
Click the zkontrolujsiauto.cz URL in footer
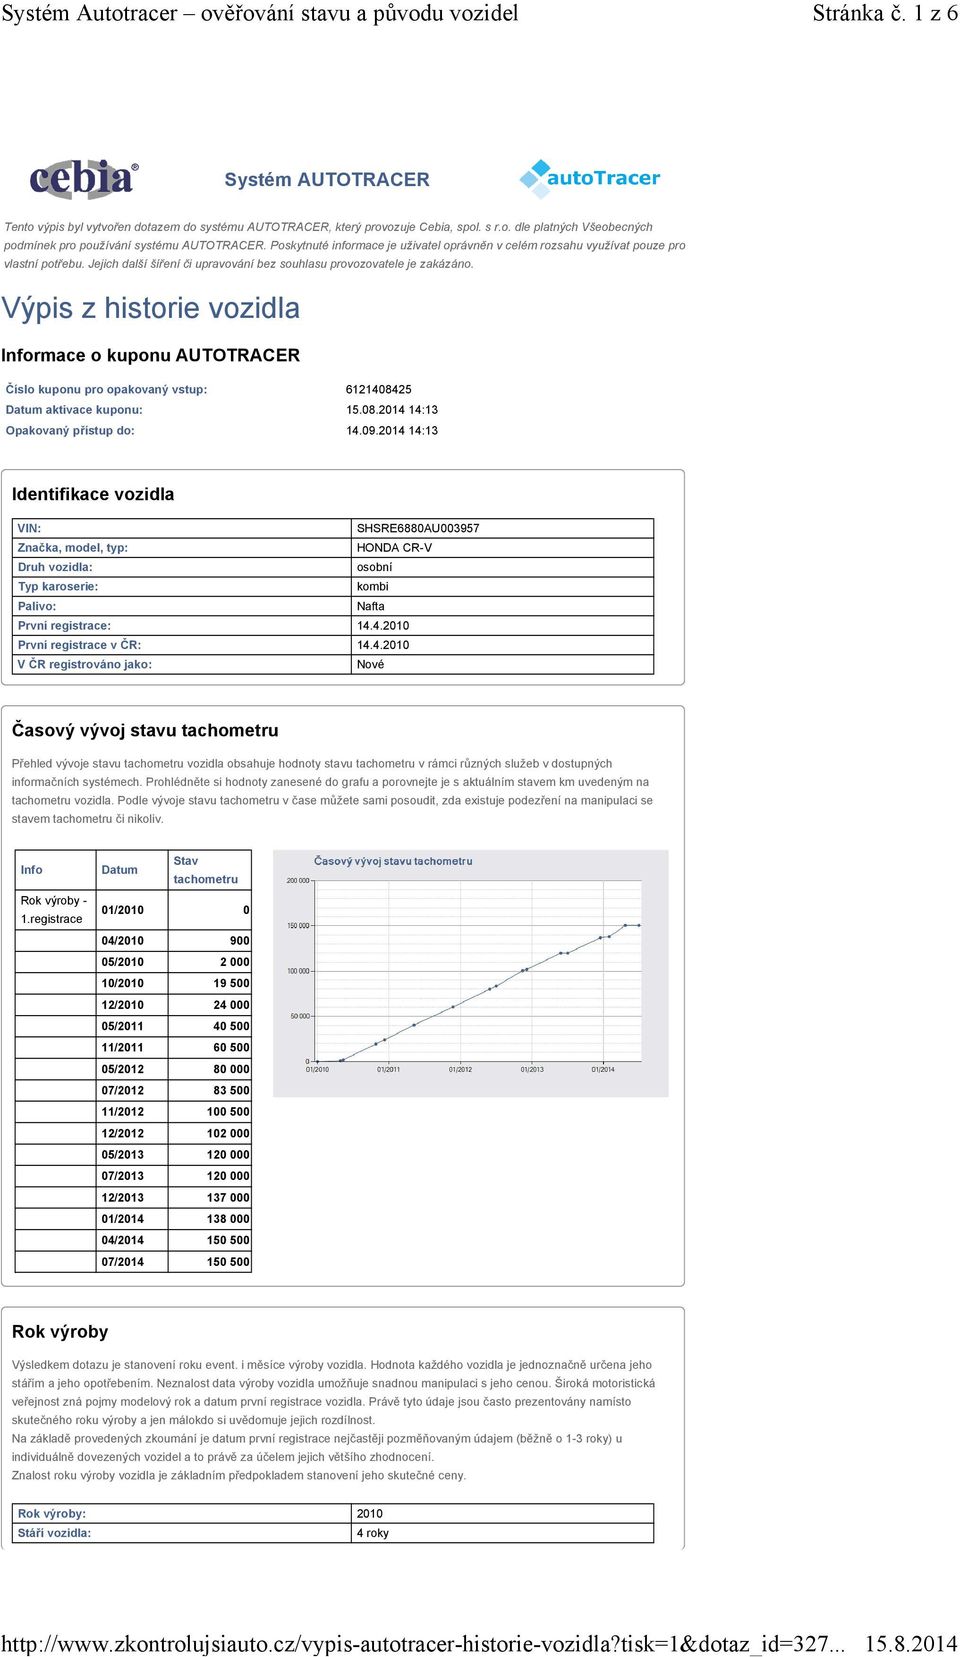click(x=423, y=1644)
